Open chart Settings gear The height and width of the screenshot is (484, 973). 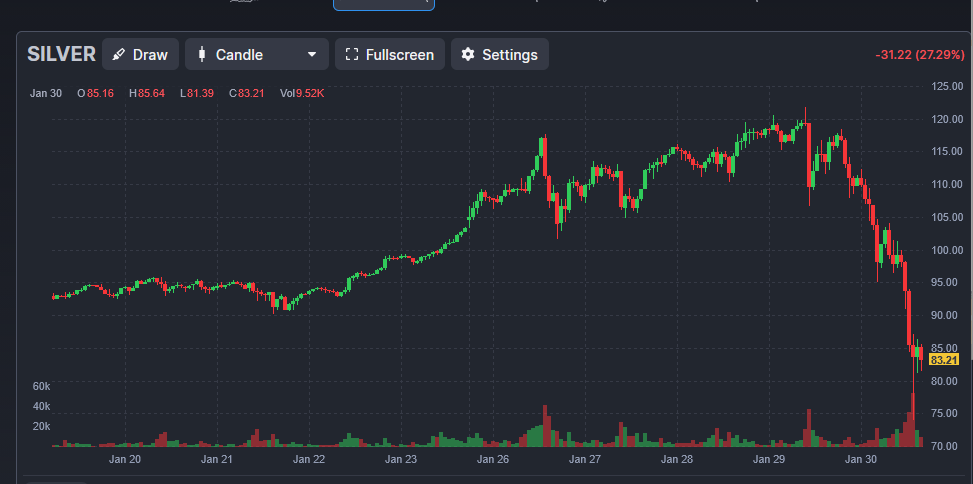[x=499, y=54]
